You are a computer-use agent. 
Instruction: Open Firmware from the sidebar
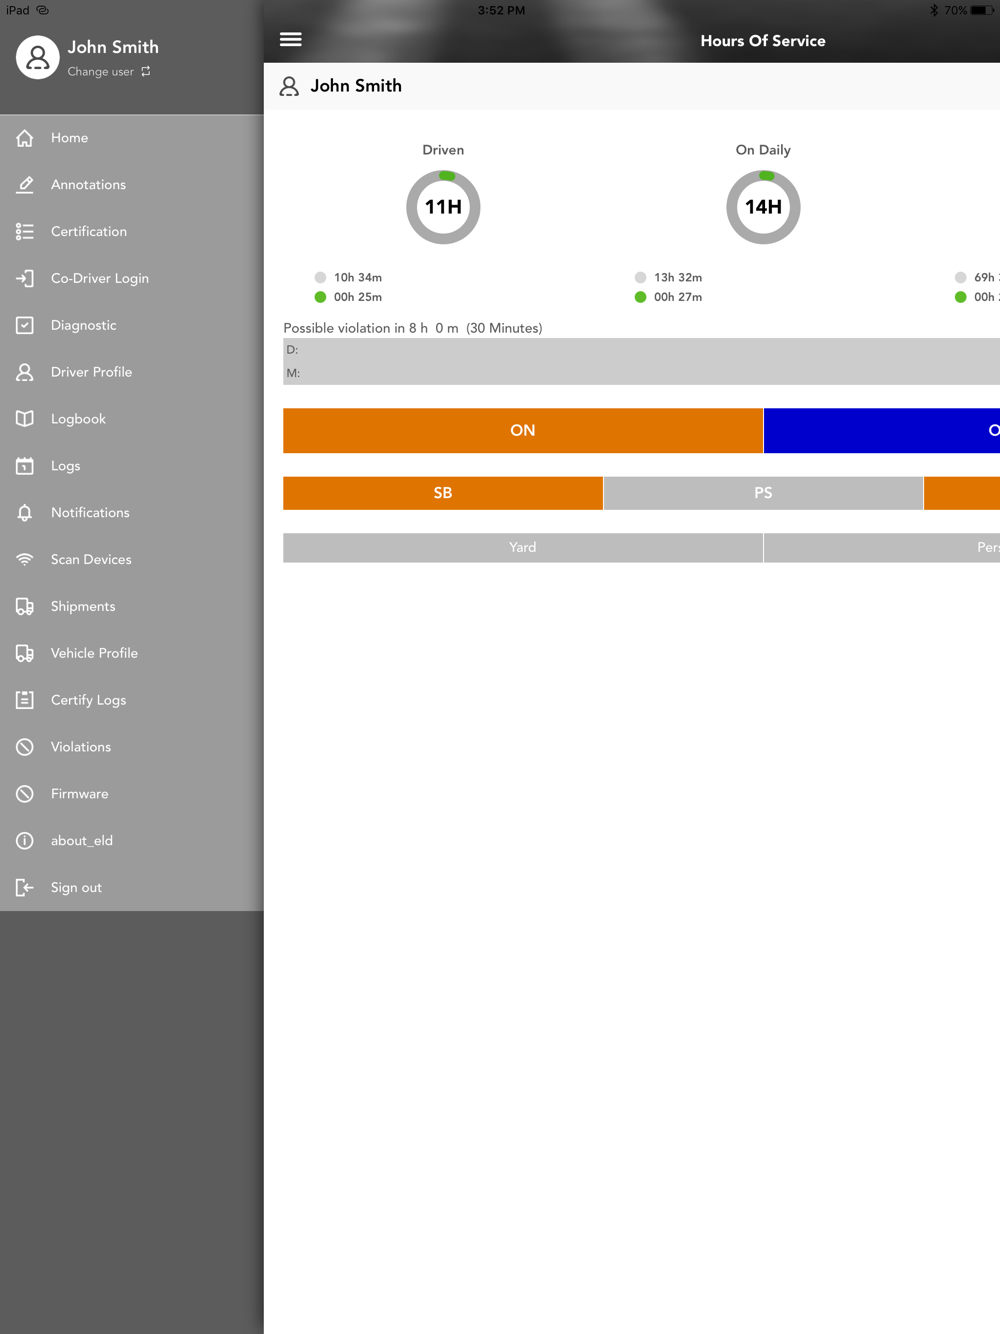[x=132, y=794]
